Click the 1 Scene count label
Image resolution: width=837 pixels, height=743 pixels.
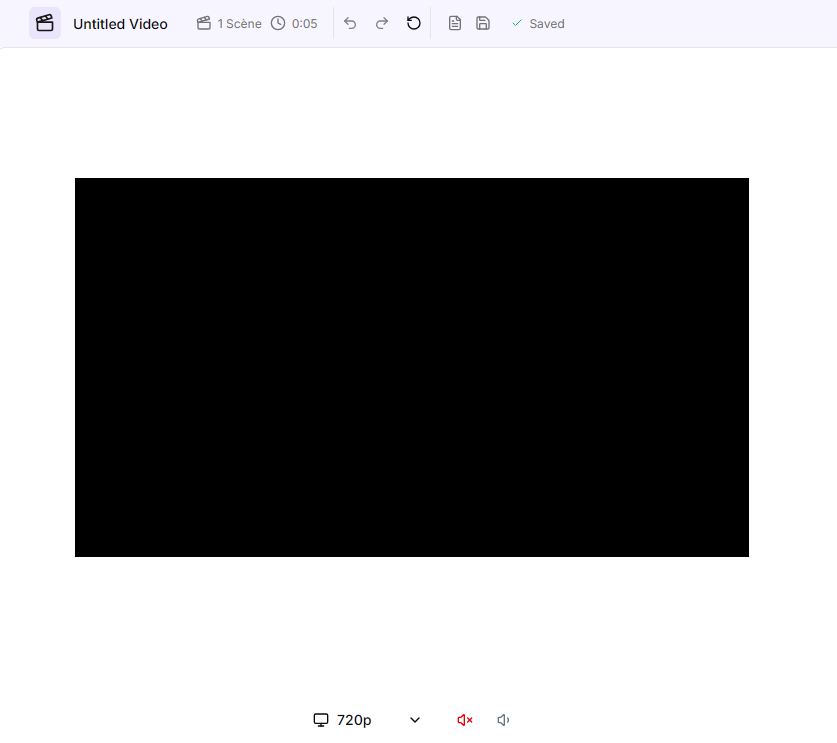(x=239, y=23)
